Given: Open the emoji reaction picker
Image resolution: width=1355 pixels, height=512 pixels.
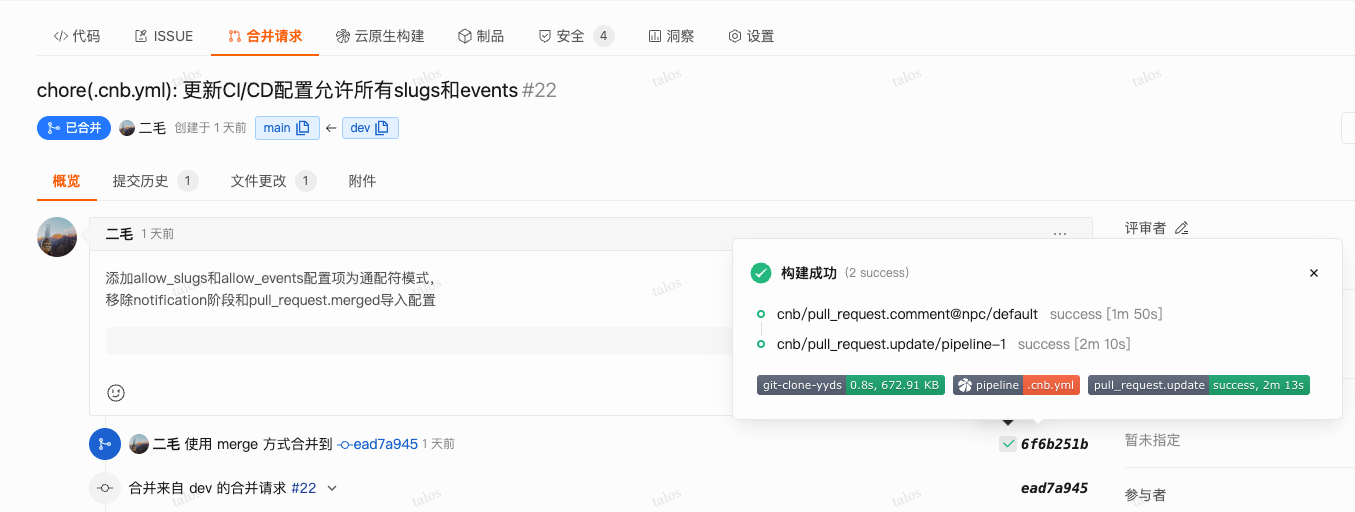Looking at the screenshot, I should [x=116, y=393].
